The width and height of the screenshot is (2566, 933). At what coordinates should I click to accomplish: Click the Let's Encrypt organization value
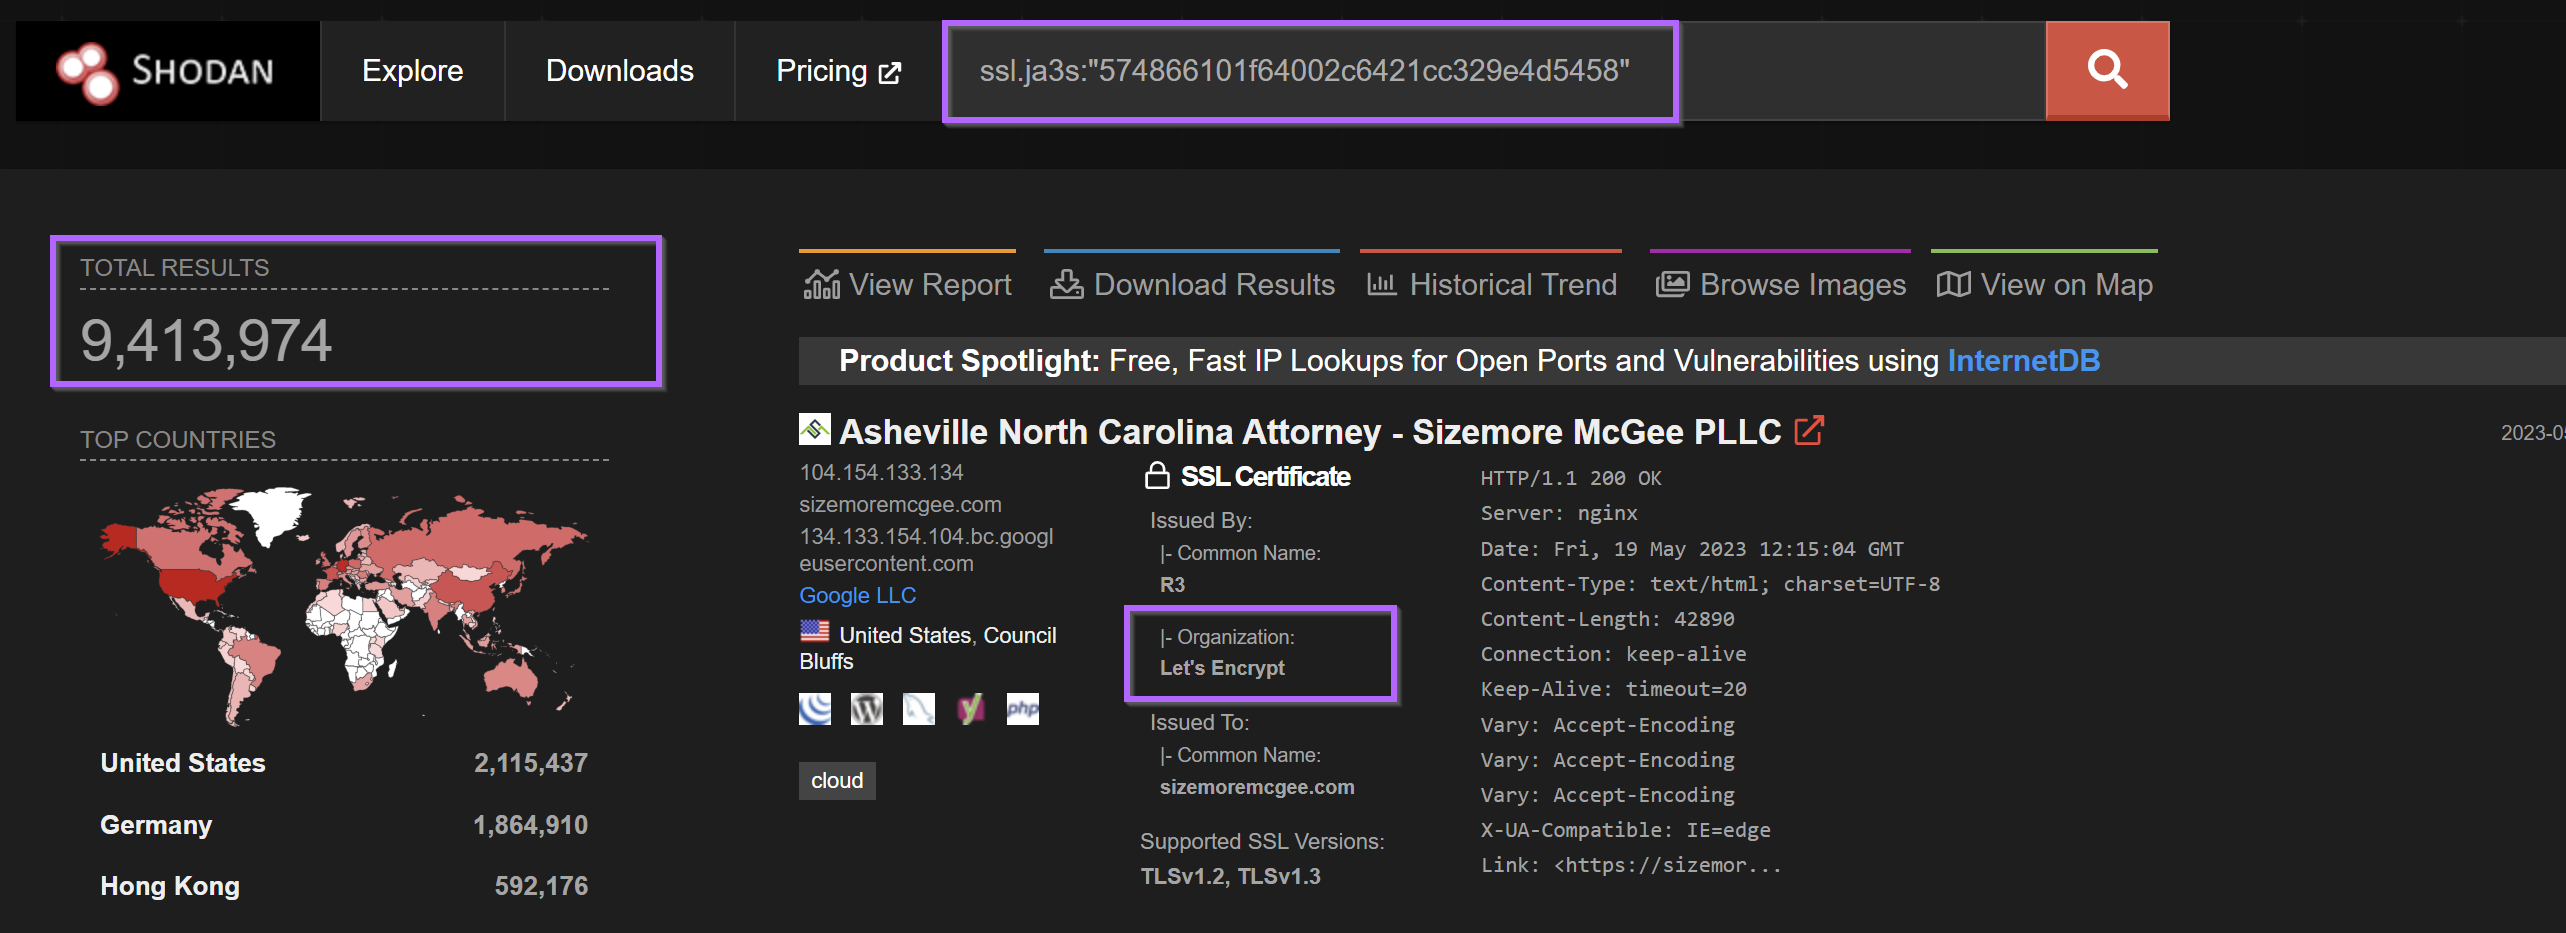point(1222,668)
